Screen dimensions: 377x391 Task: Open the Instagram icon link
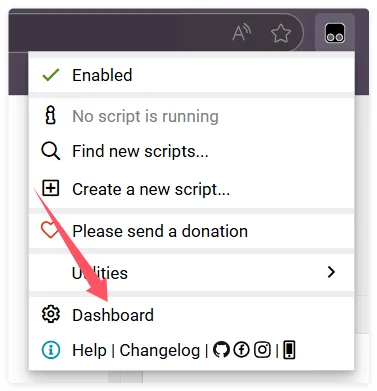point(262,350)
